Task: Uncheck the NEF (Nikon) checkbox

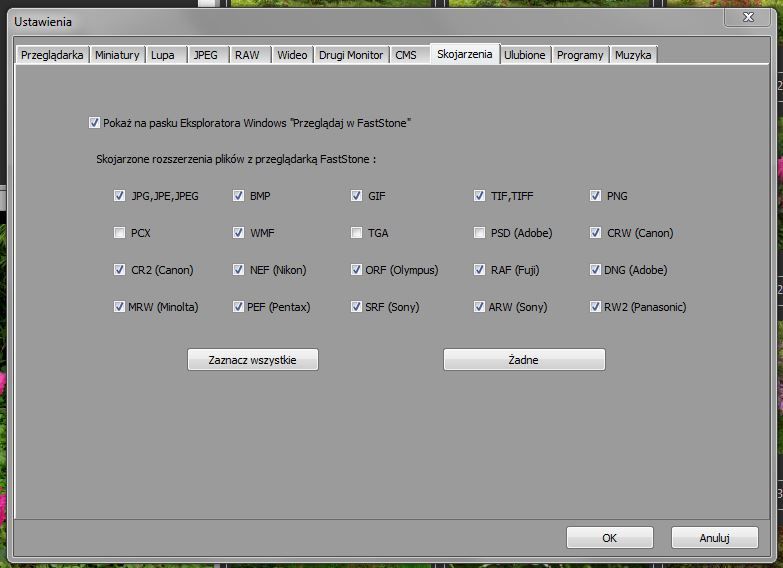Action: 239,270
